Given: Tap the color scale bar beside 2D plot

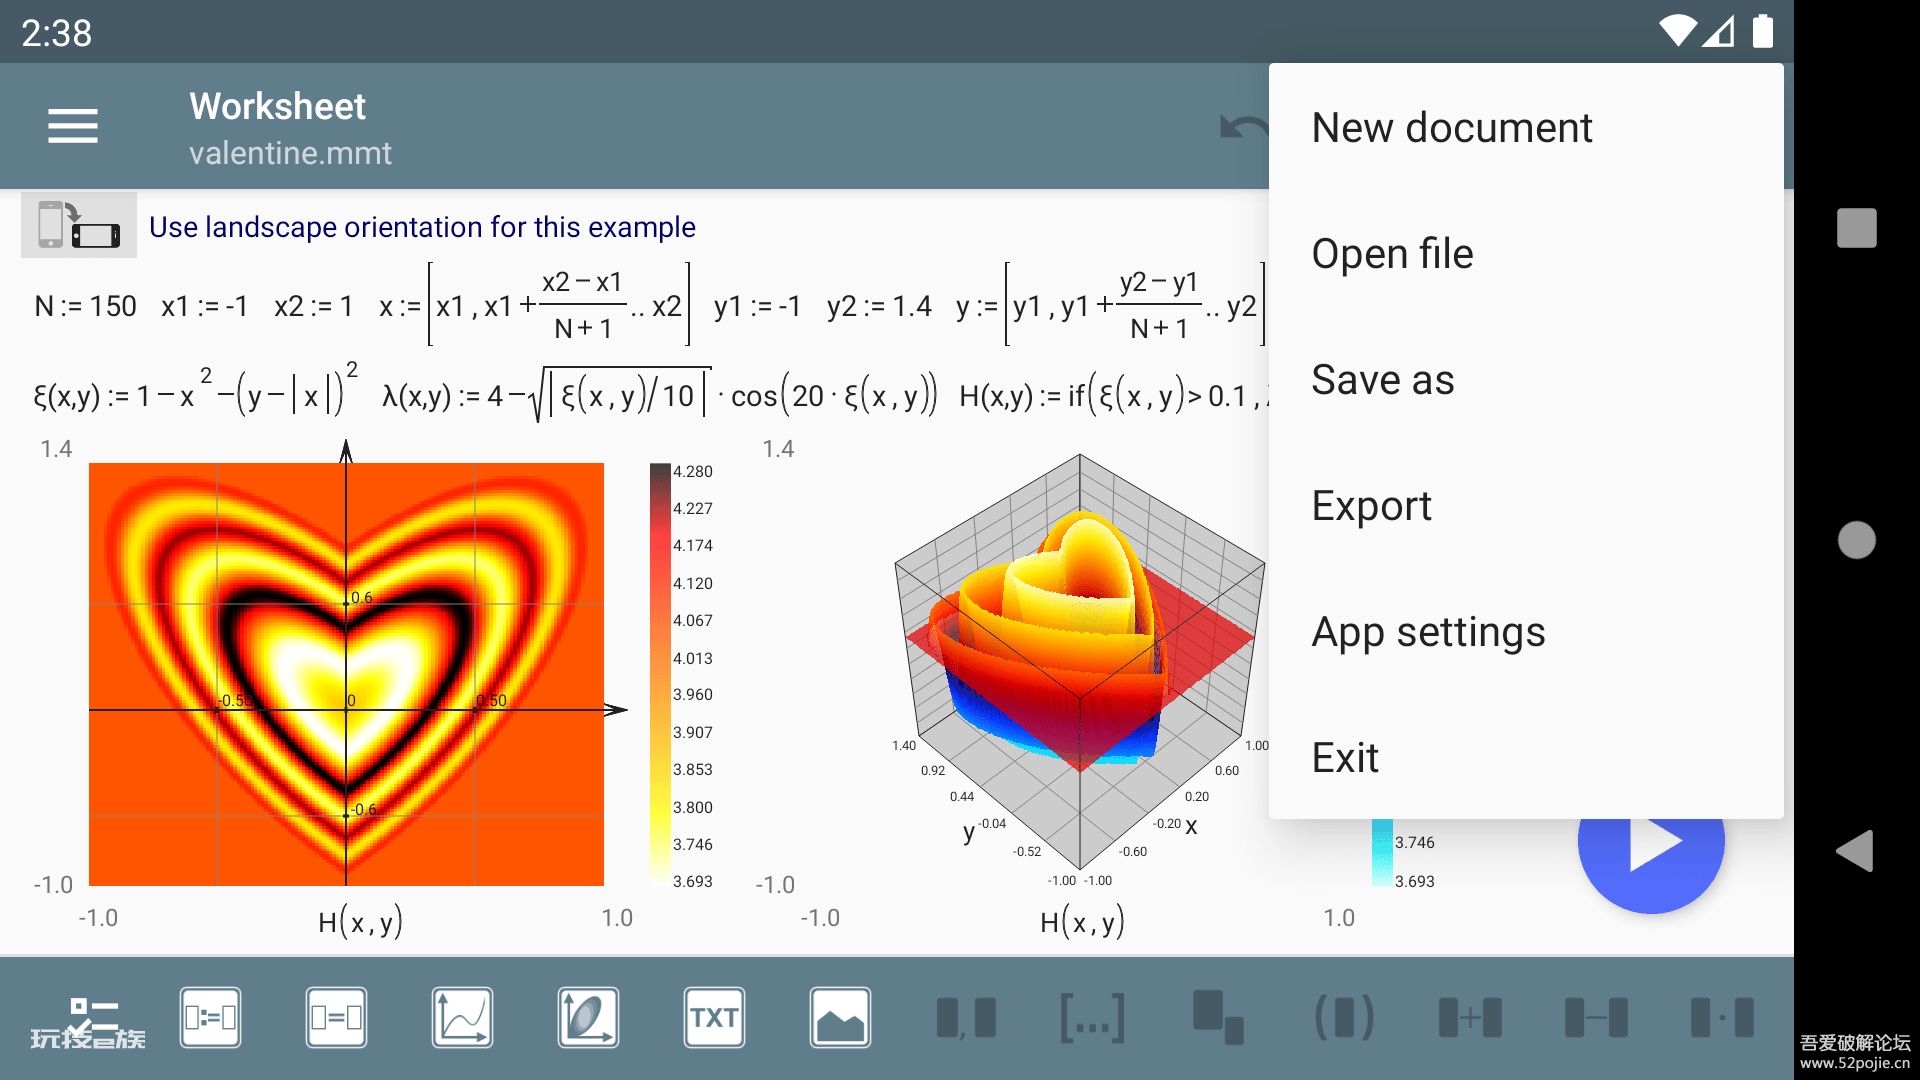Looking at the screenshot, I should click(x=660, y=674).
